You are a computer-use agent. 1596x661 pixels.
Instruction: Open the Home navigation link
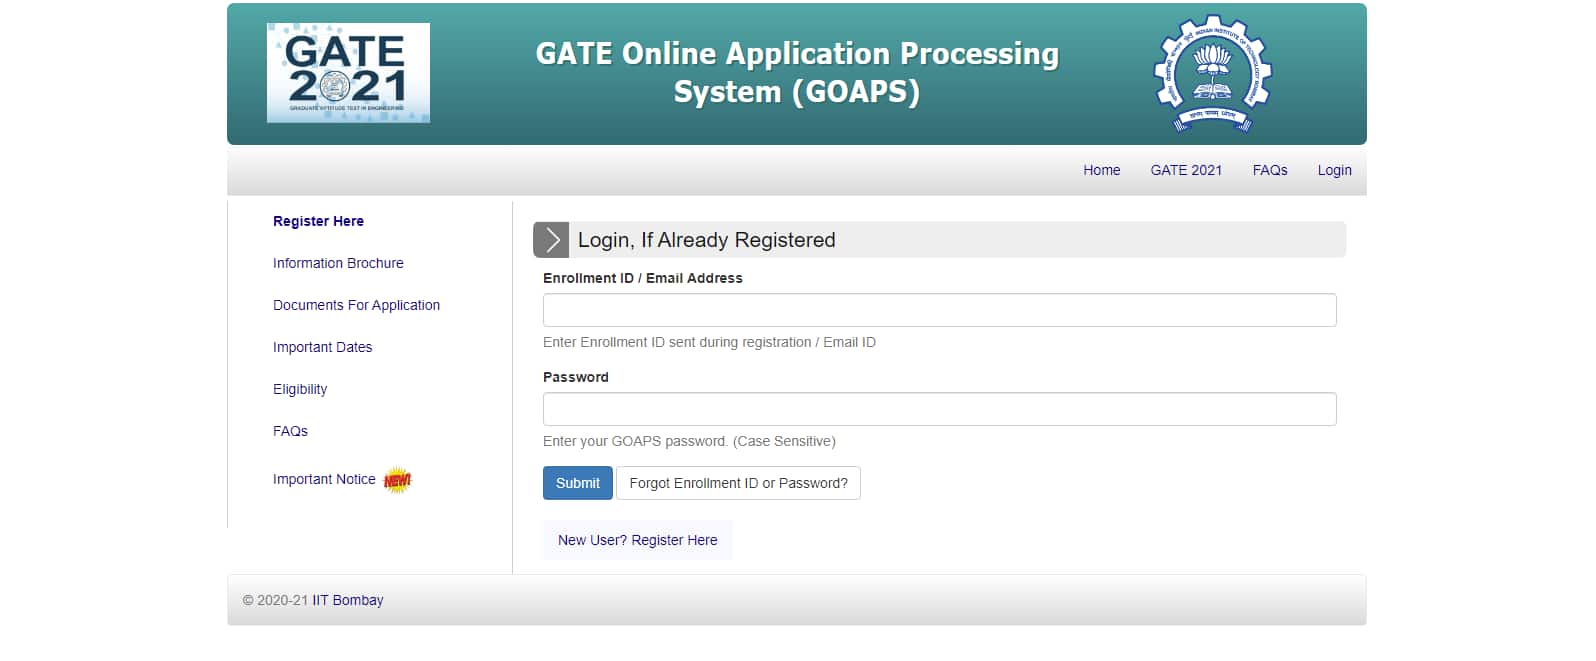point(1102,170)
